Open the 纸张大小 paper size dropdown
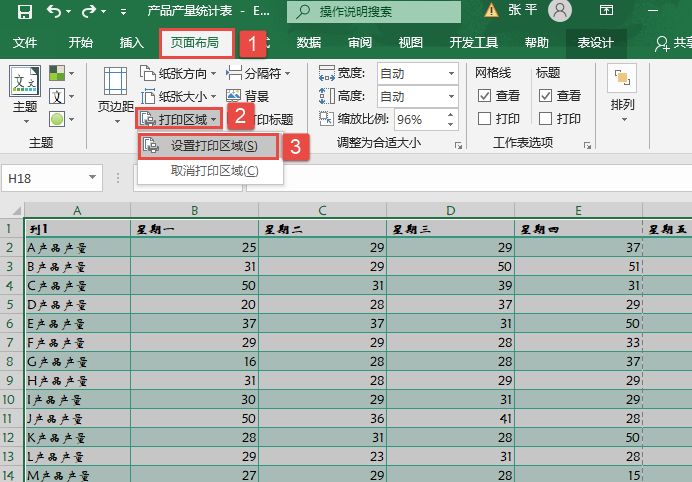The height and width of the screenshot is (482, 692). [x=178, y=96]
